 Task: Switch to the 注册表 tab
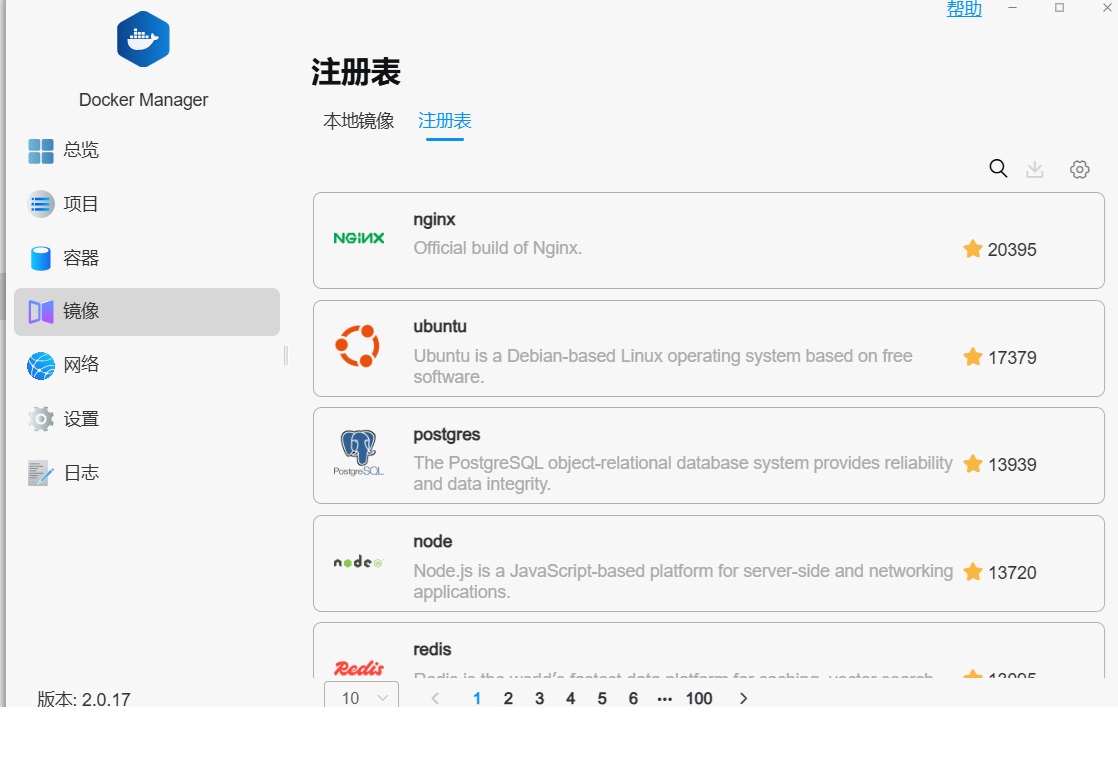pos(445,121)
